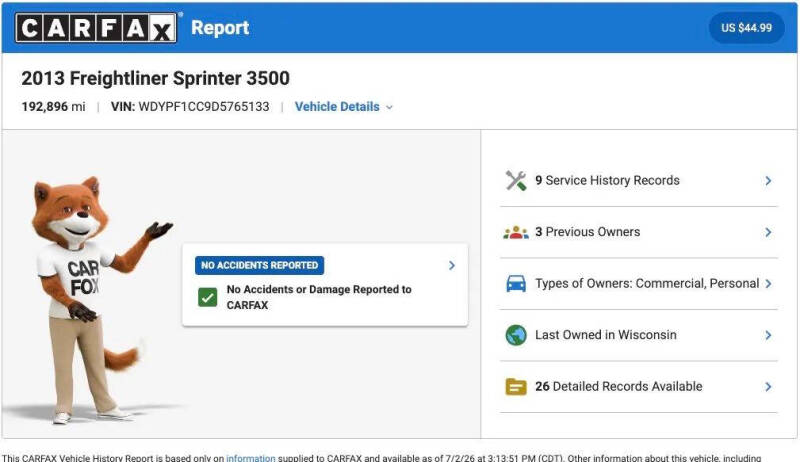Click the Vehicle Details chevron arrow
The height and width of the screenshot is (462, 800).
(x=389, y=107)
